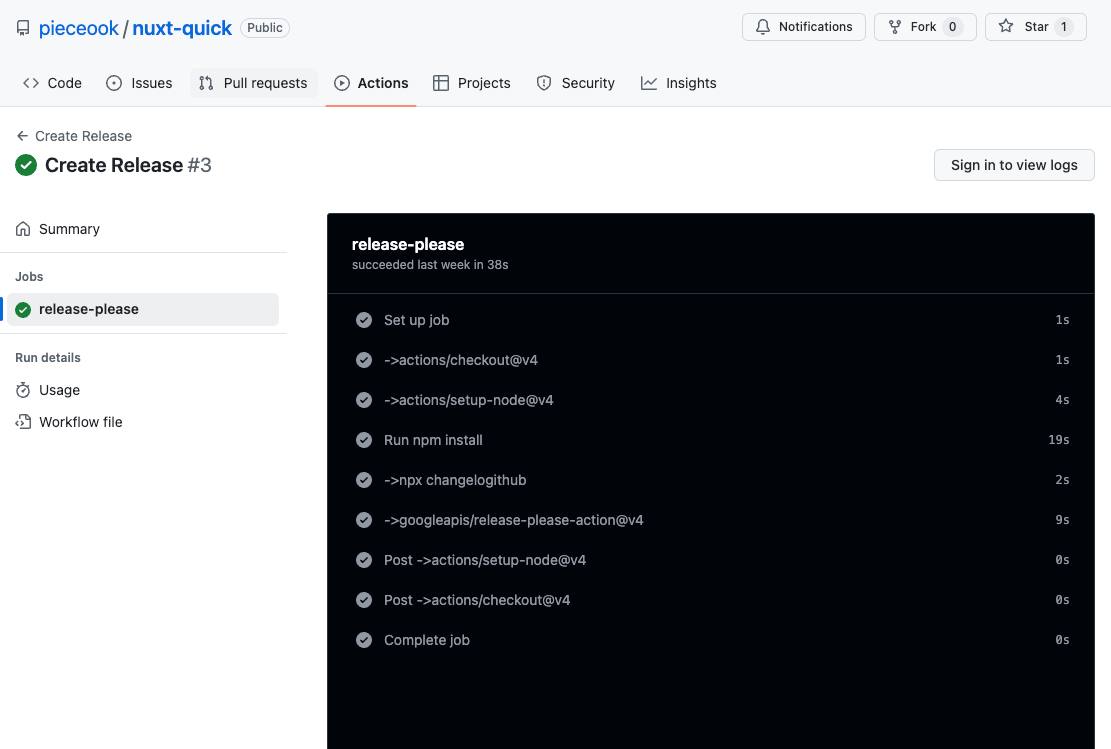This screenshot has height=749, width=1111.
Task: Click the Workflow file icon
Action: point(23,422)
